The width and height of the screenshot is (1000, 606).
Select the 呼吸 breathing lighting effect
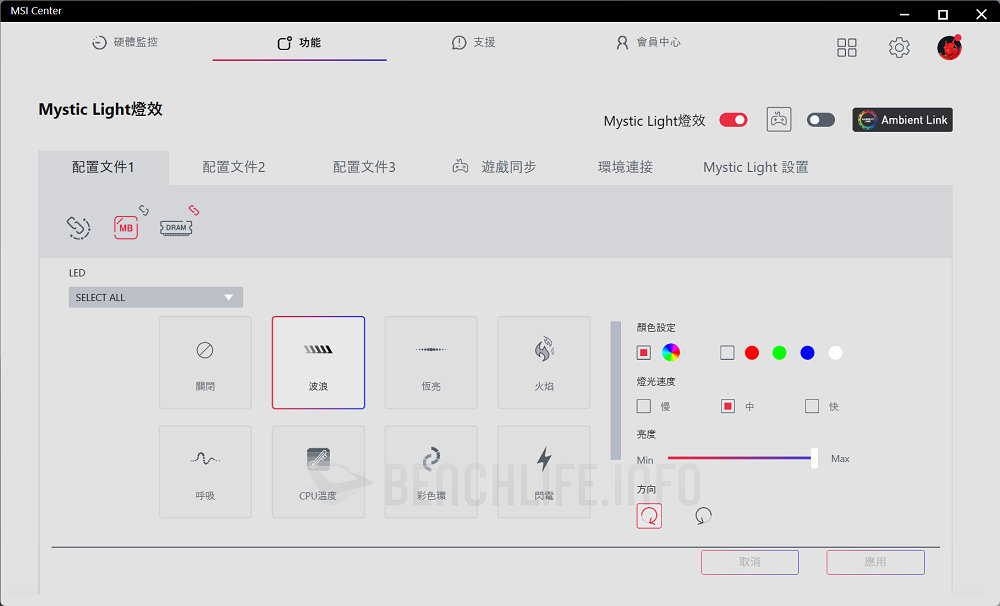click(205, 472)
